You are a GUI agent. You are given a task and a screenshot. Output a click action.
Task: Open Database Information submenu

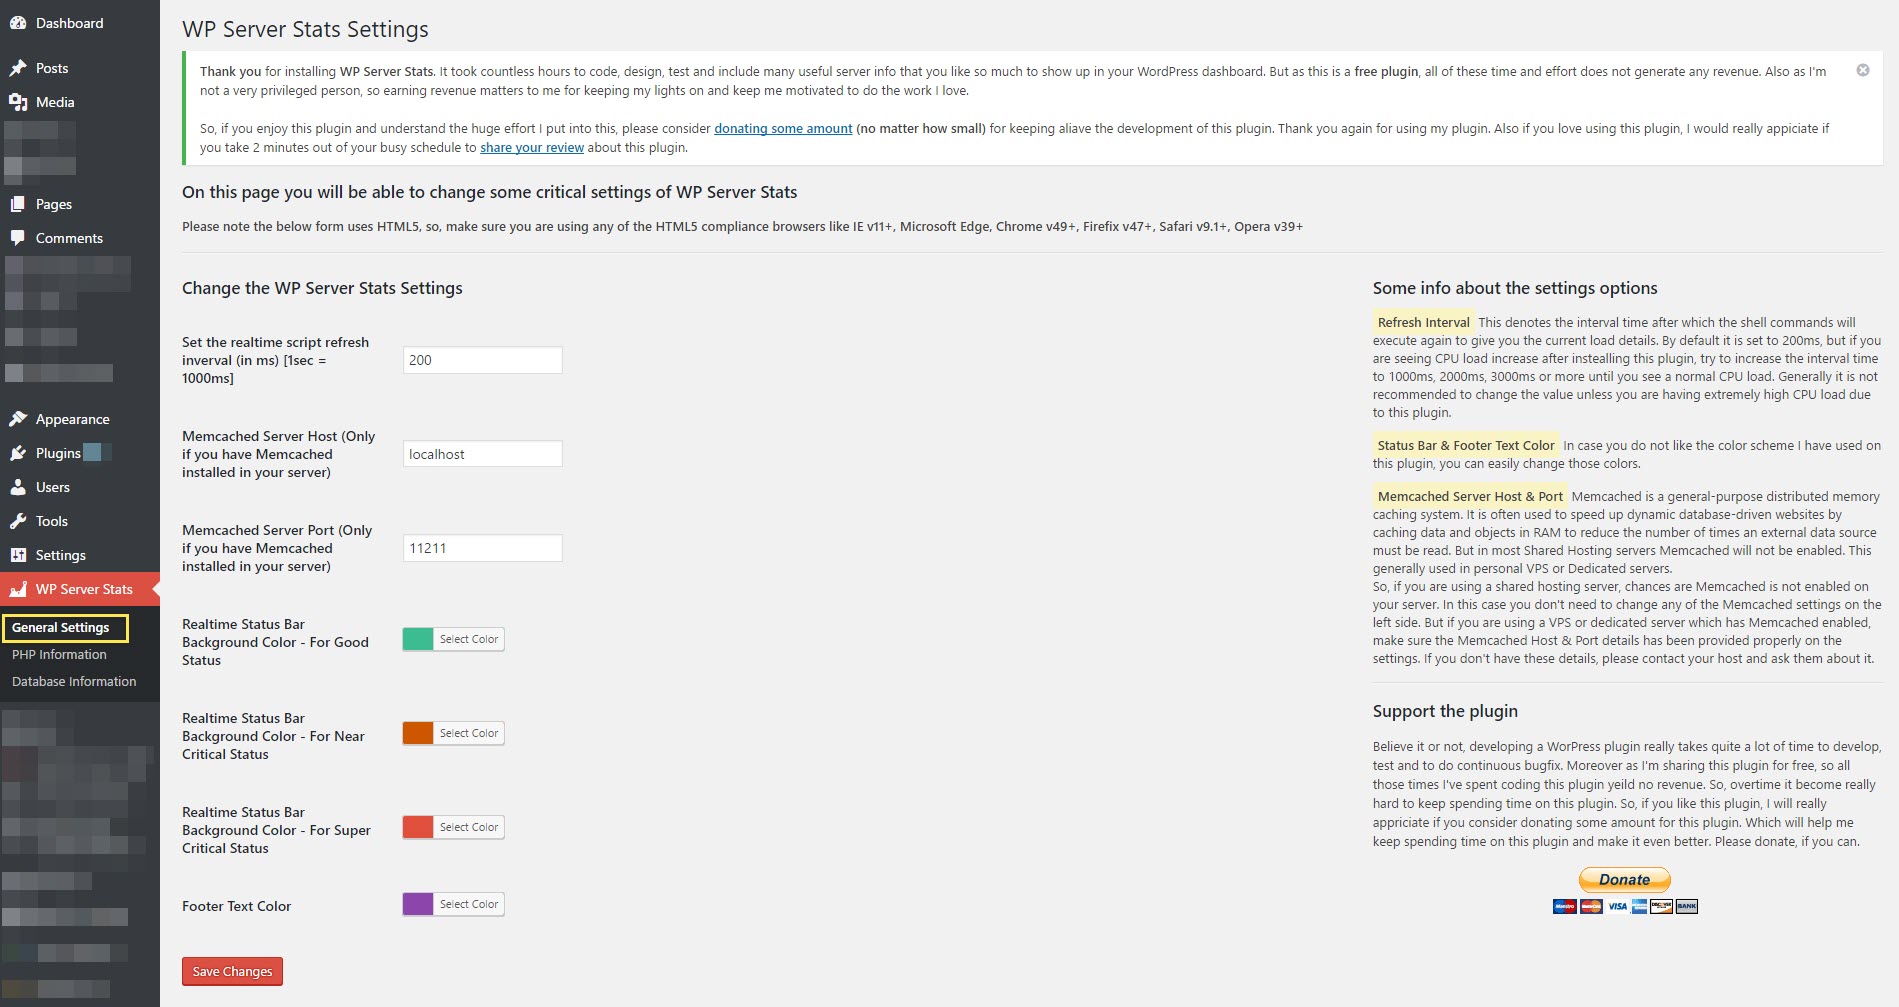[x=74, y=682]
